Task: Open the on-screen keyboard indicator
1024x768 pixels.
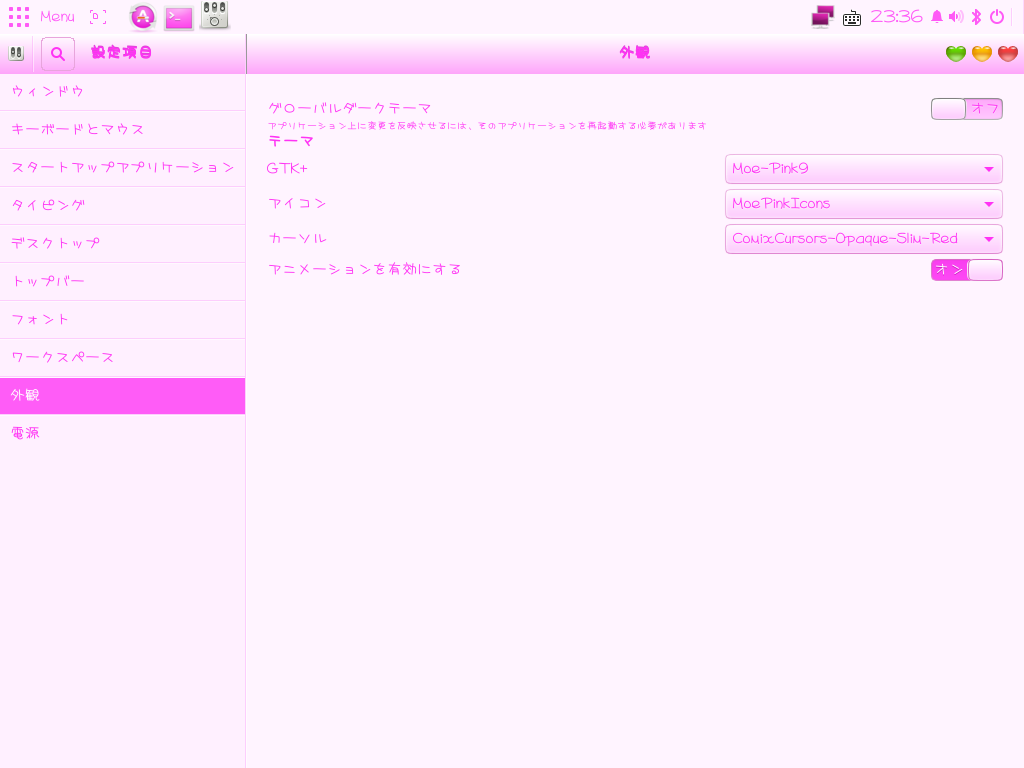Action: (x=852, y=17)
